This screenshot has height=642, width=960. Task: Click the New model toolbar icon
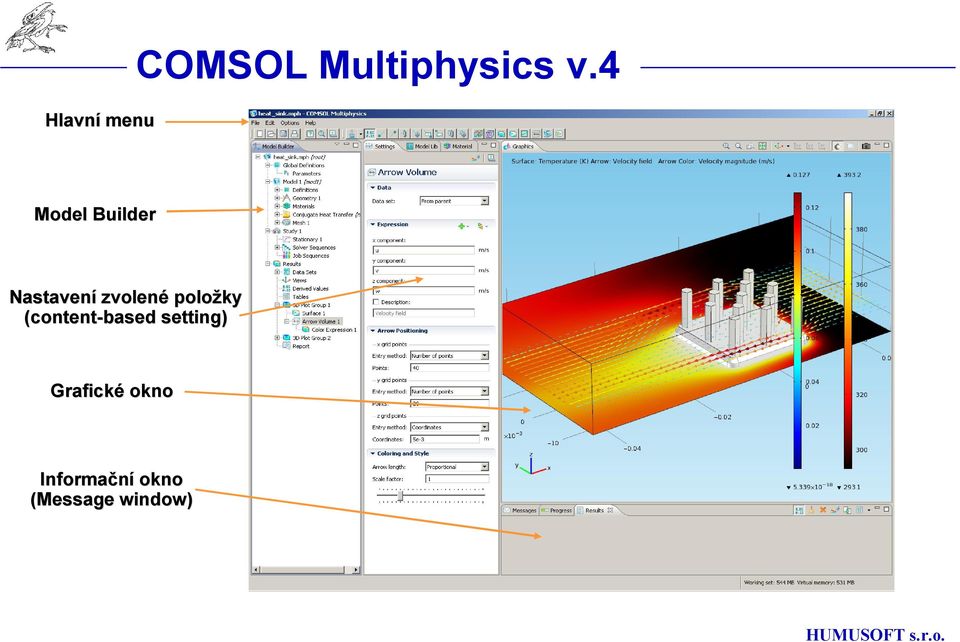point(260,133)
